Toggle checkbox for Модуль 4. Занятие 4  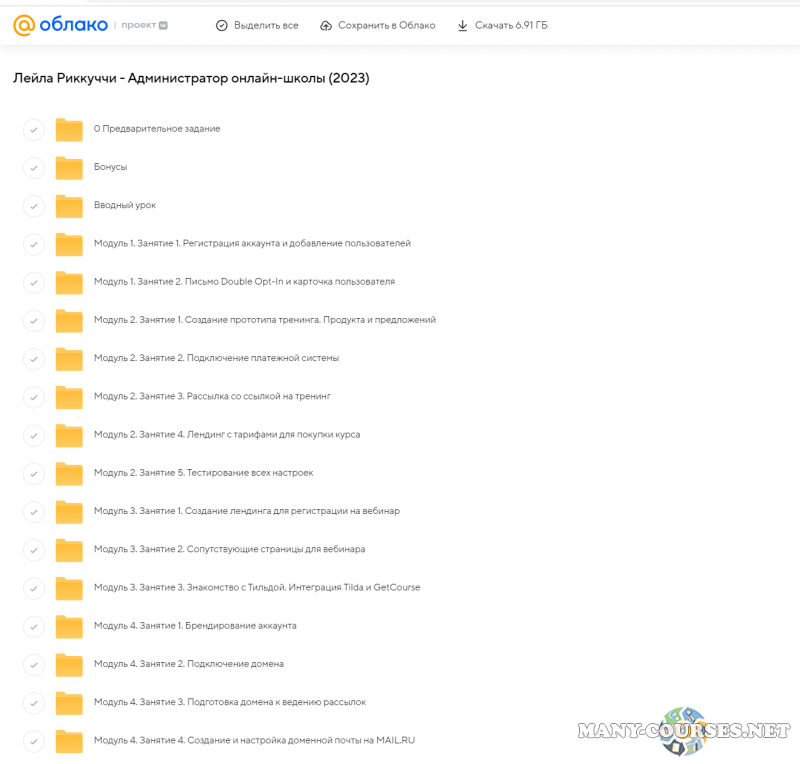tap(34, 741)
